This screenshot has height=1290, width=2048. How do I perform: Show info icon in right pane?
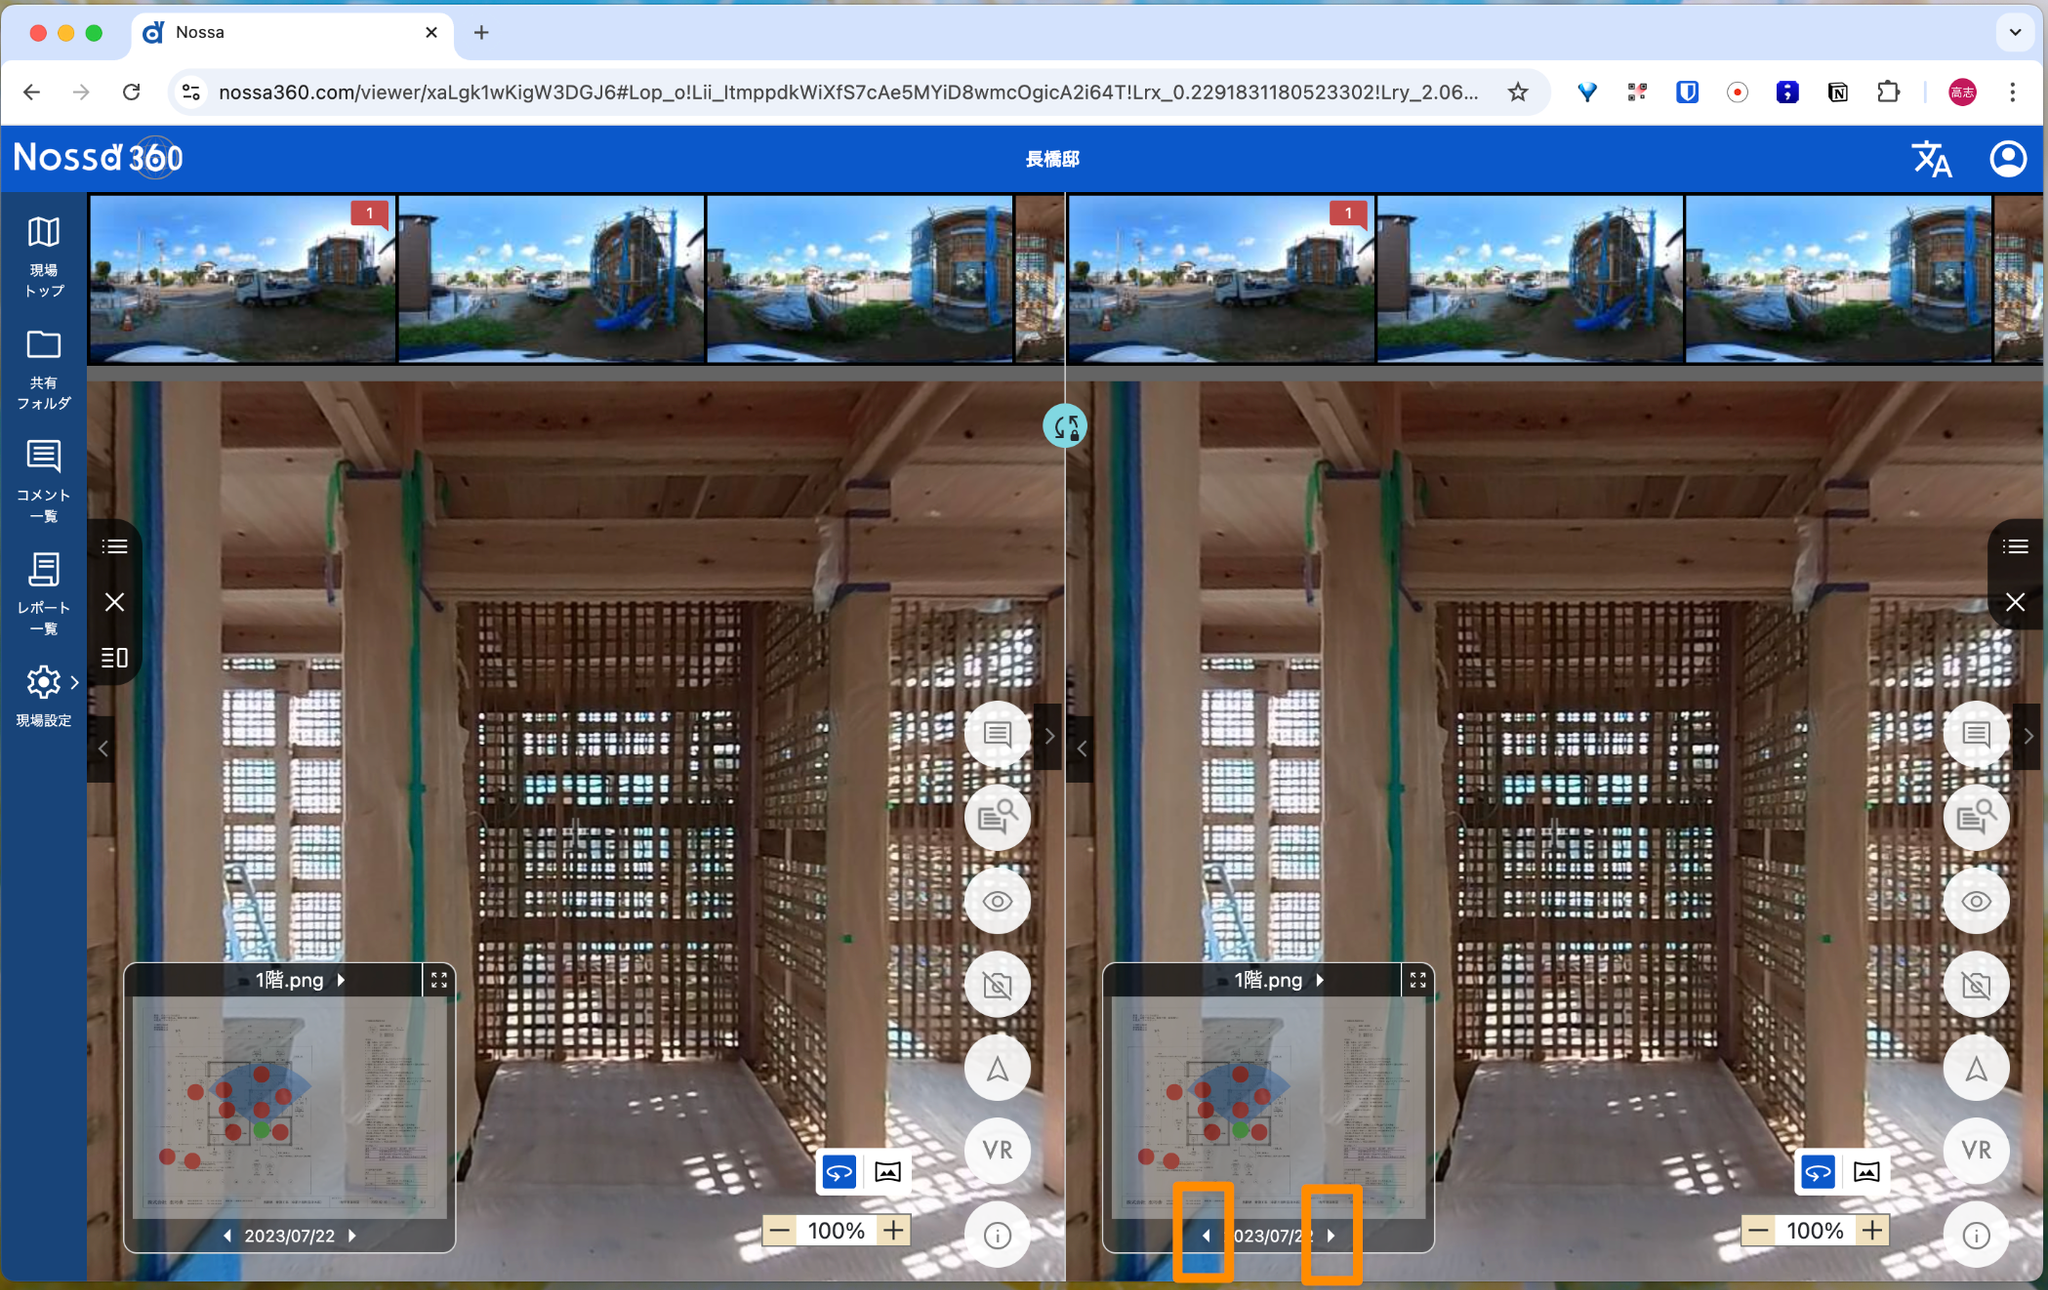[x=1975, y=1235]
